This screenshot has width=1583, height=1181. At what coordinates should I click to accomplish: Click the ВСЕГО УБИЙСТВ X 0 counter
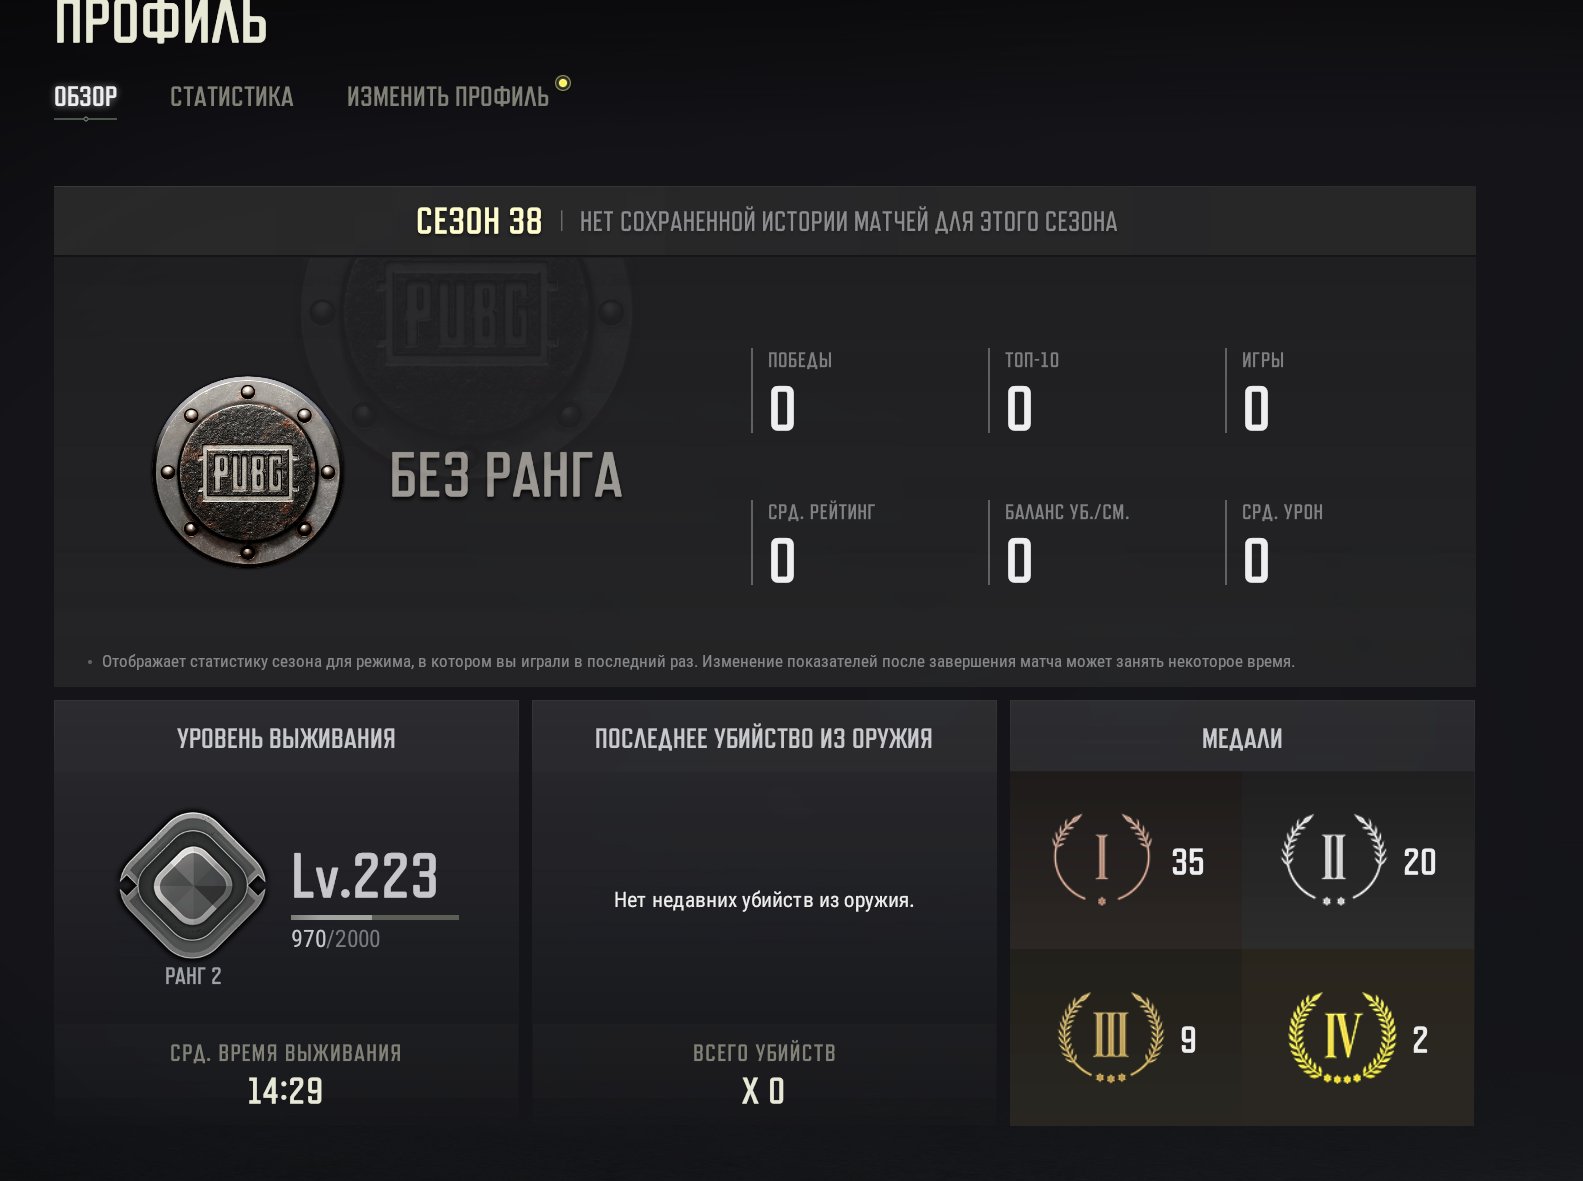(x=763, y=1091)
